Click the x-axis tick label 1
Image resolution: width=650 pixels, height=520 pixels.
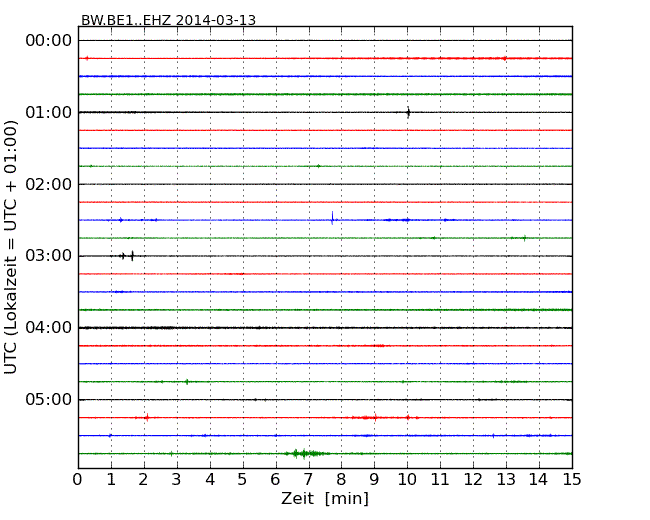[x=111, y=479]
